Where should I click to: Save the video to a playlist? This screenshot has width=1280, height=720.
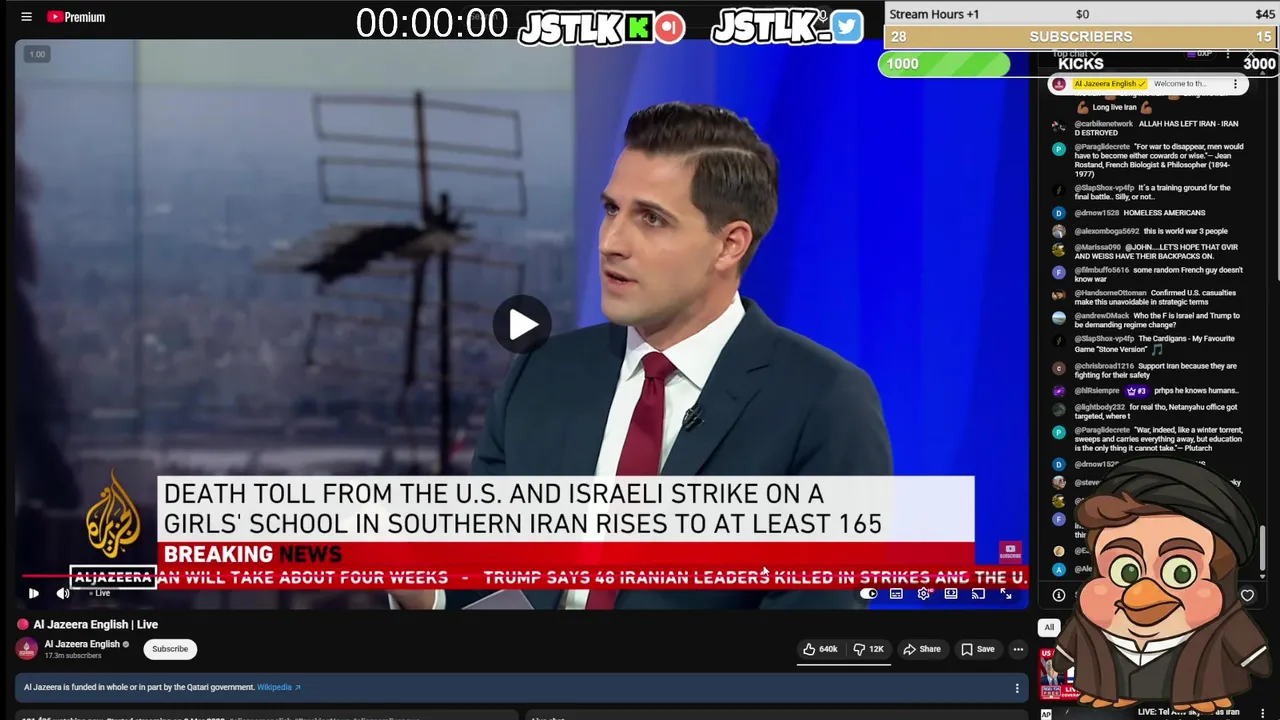[x=977, y=649]
